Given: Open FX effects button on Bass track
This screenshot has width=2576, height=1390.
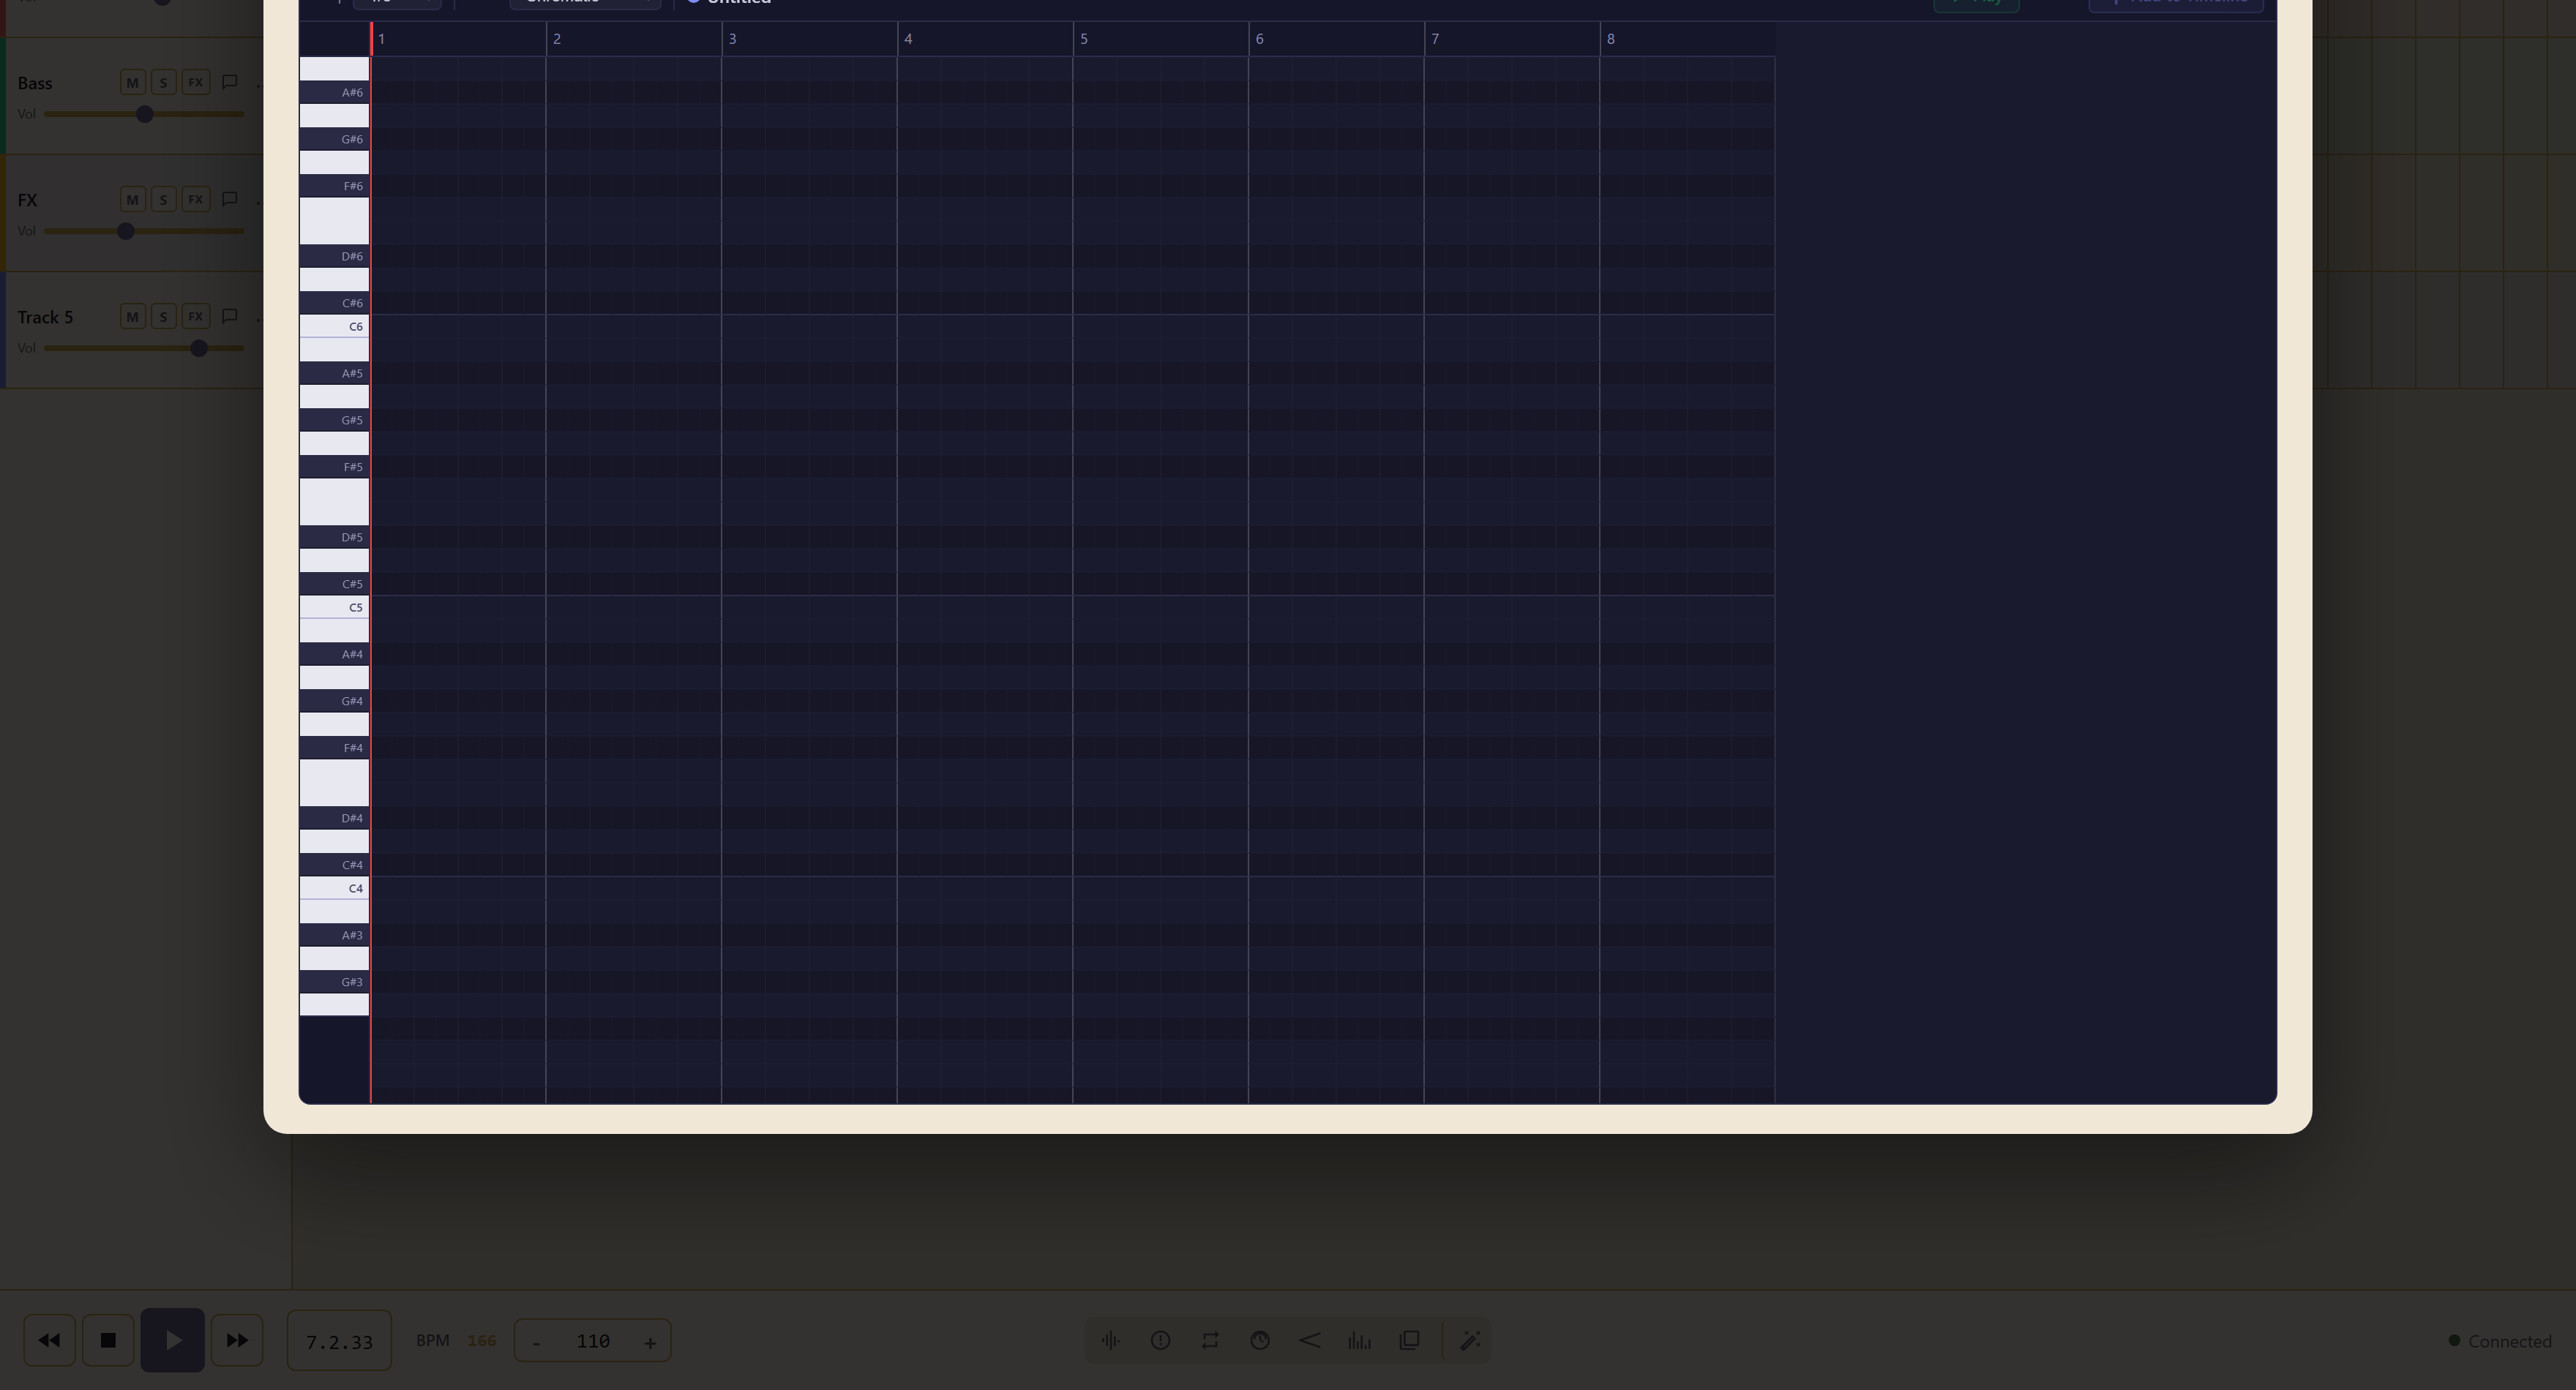Looking at the screenshot, I should pos(196,82).
